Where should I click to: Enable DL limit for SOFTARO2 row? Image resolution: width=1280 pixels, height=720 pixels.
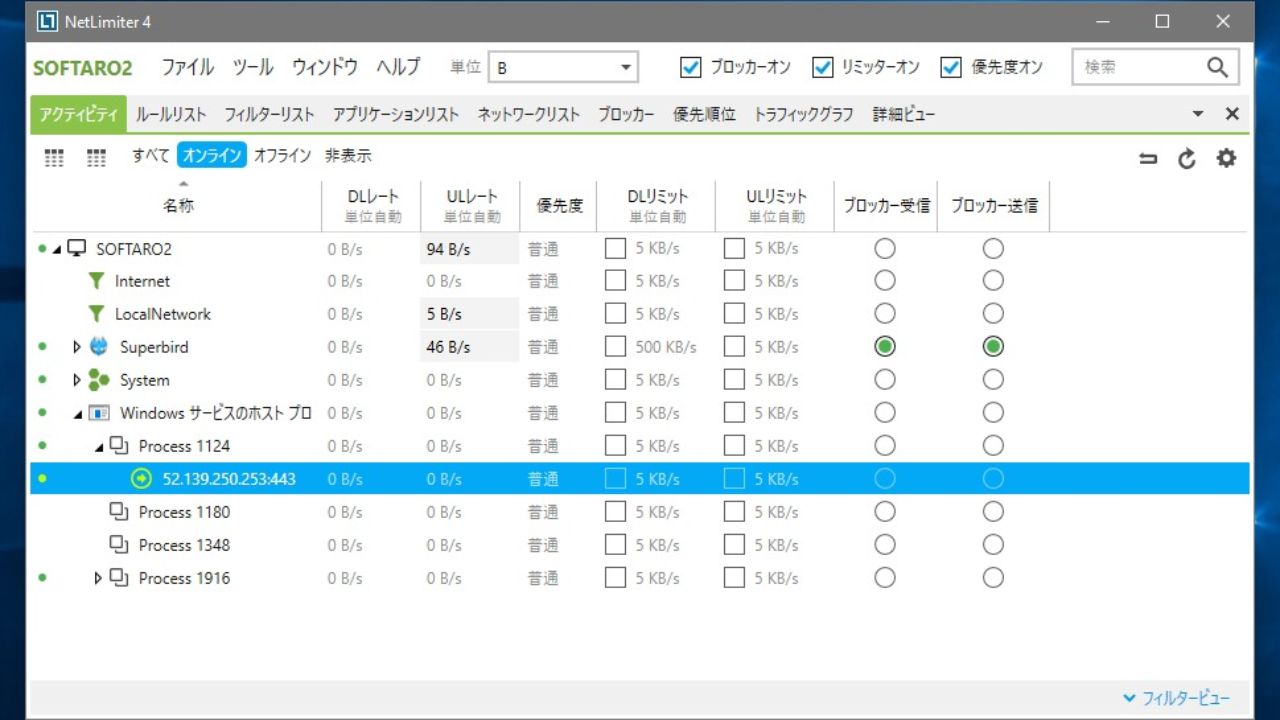pyautogui.click(x=615, y=248)
